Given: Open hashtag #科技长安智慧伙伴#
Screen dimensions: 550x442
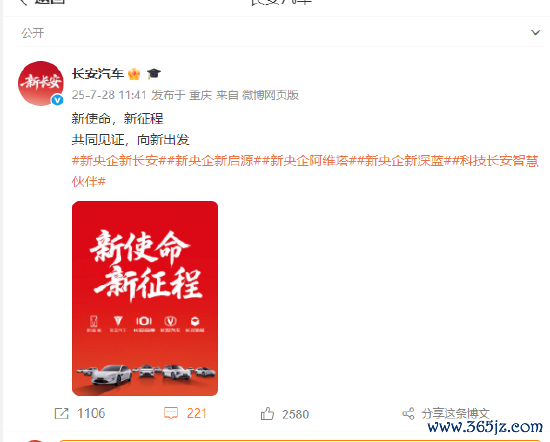Looking at the screenshot, I should 305,171.
